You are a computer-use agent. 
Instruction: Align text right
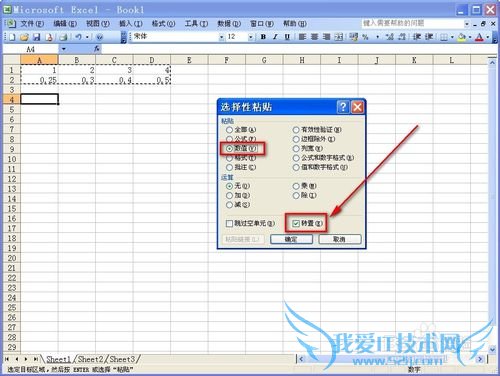[x=326, y=37]
